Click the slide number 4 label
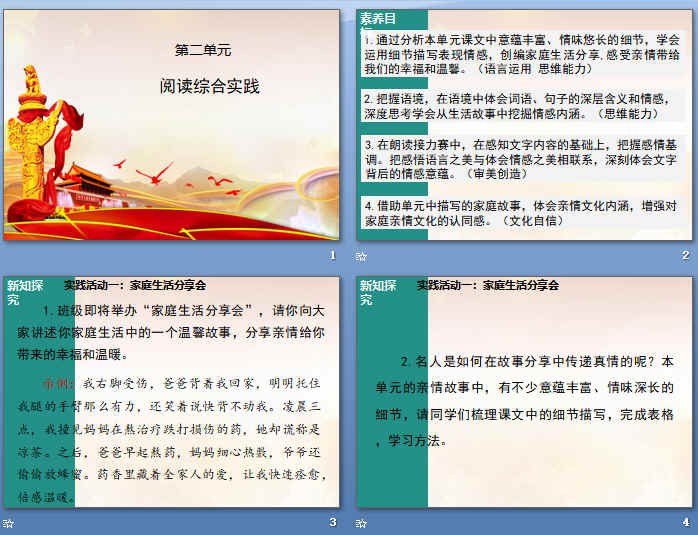This screenshot has height=535, width=698. point(685,522)
